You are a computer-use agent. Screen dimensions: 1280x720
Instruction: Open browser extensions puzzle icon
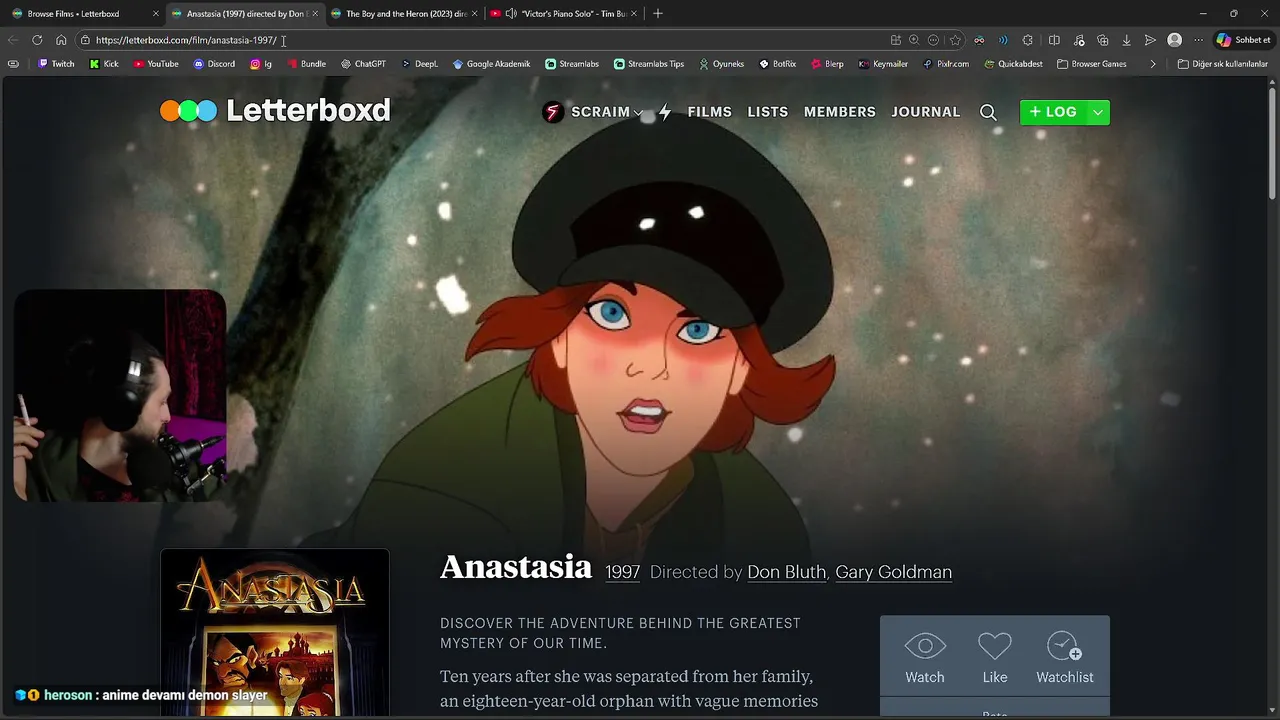coord(1028,40)
